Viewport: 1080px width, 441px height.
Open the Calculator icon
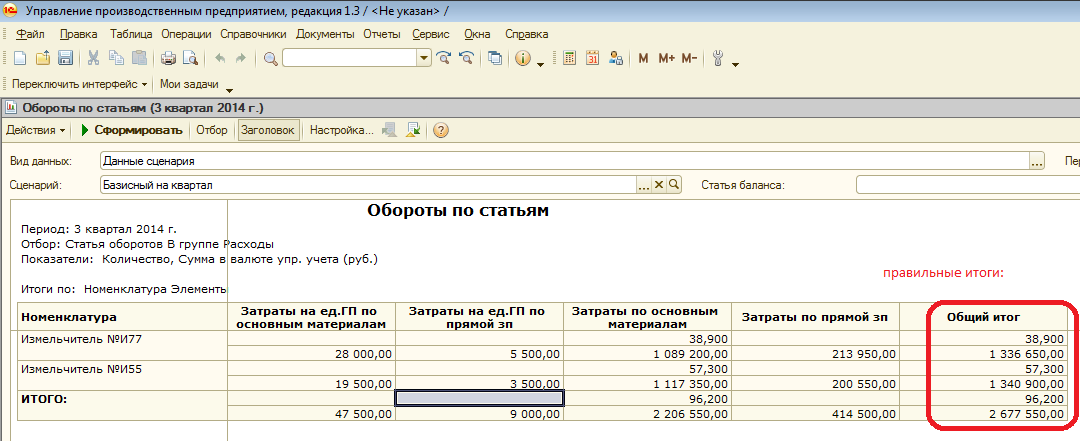[569, 58]
